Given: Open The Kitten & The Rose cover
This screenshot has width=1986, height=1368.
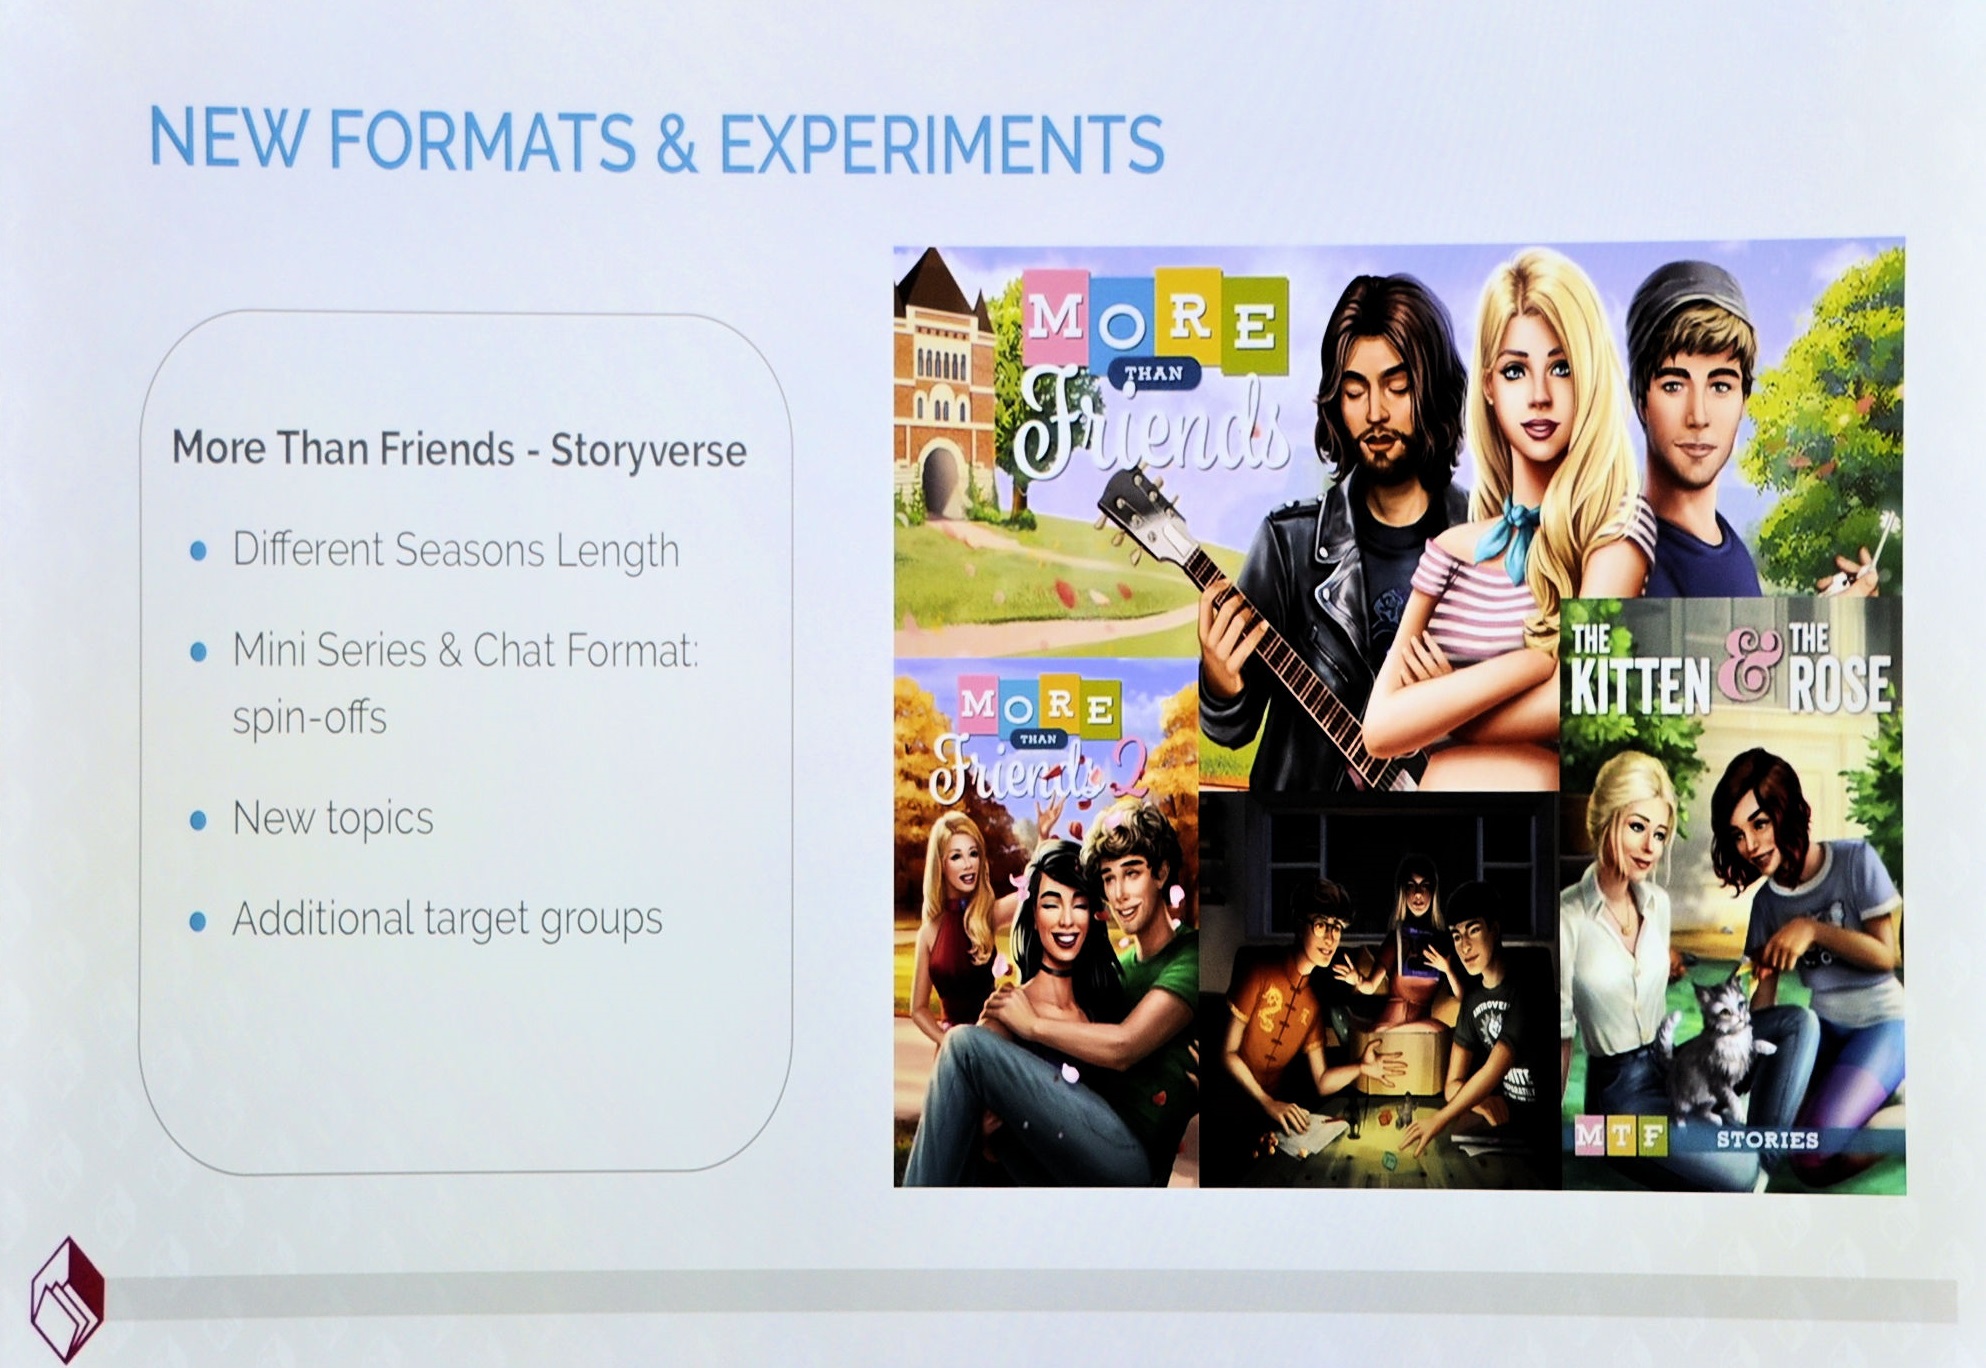Looking at the screenshot, I should (1732, 893).
